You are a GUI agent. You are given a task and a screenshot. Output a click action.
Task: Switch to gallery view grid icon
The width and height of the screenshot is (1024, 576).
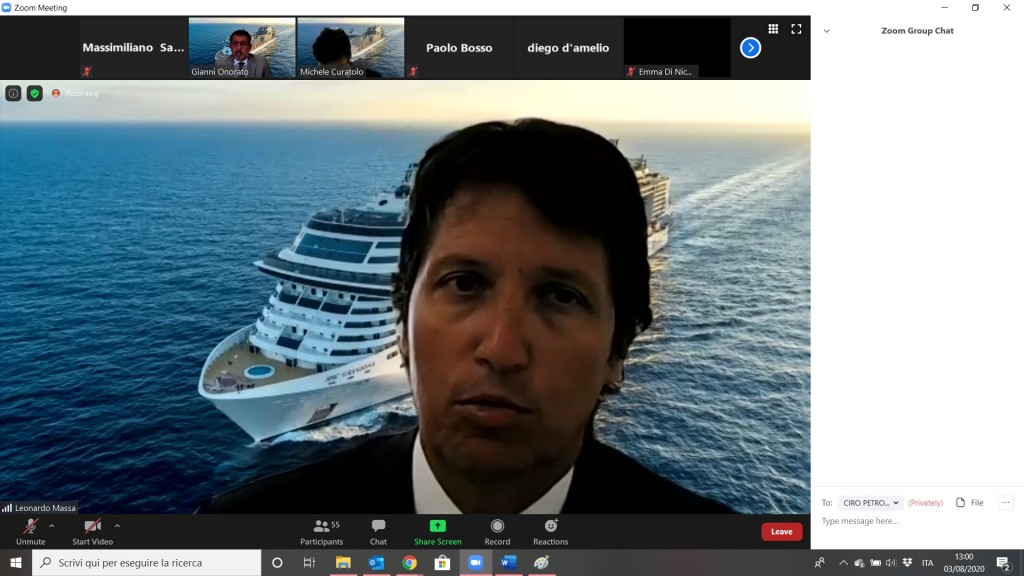click(x=773, y=29)
